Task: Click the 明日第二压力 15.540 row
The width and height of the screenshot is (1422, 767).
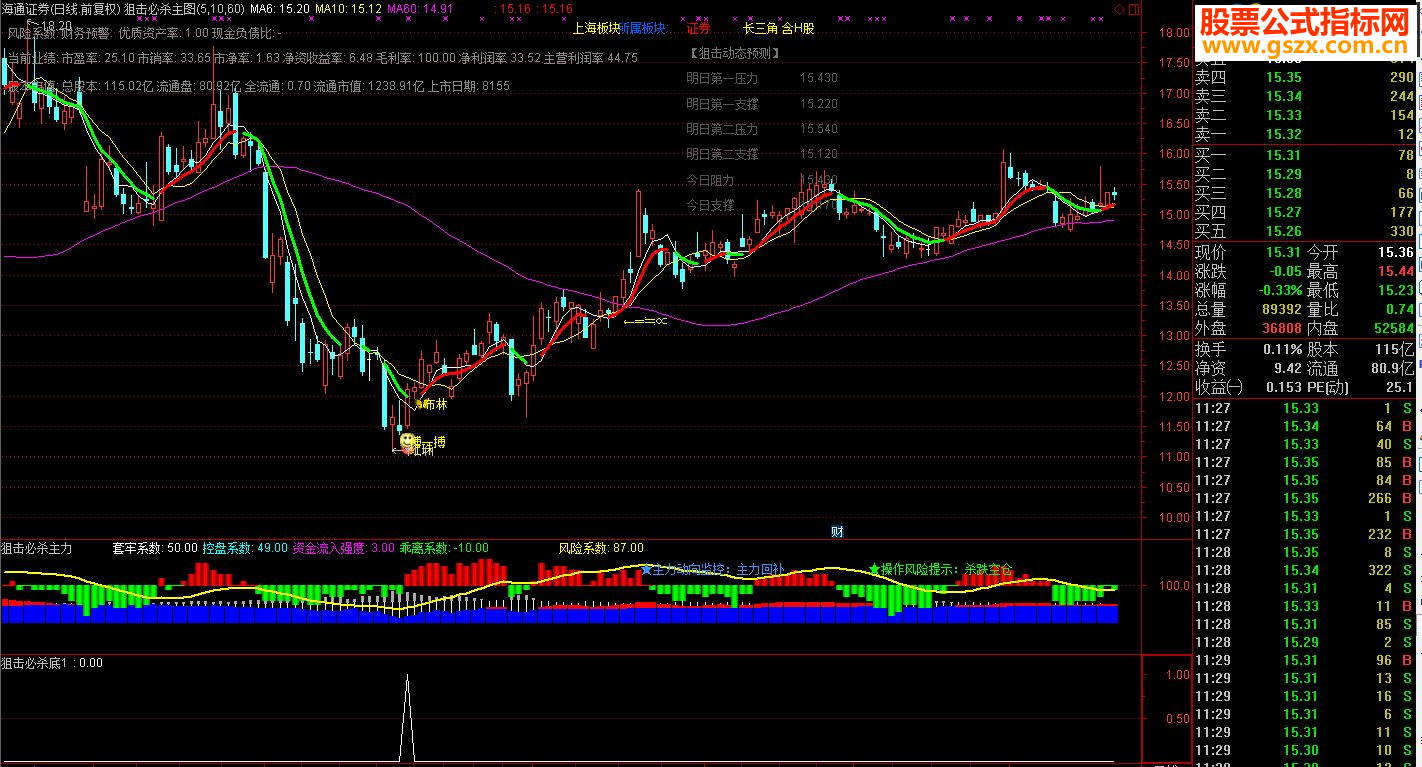Action: pyautogui.click(x=762, y=129)
